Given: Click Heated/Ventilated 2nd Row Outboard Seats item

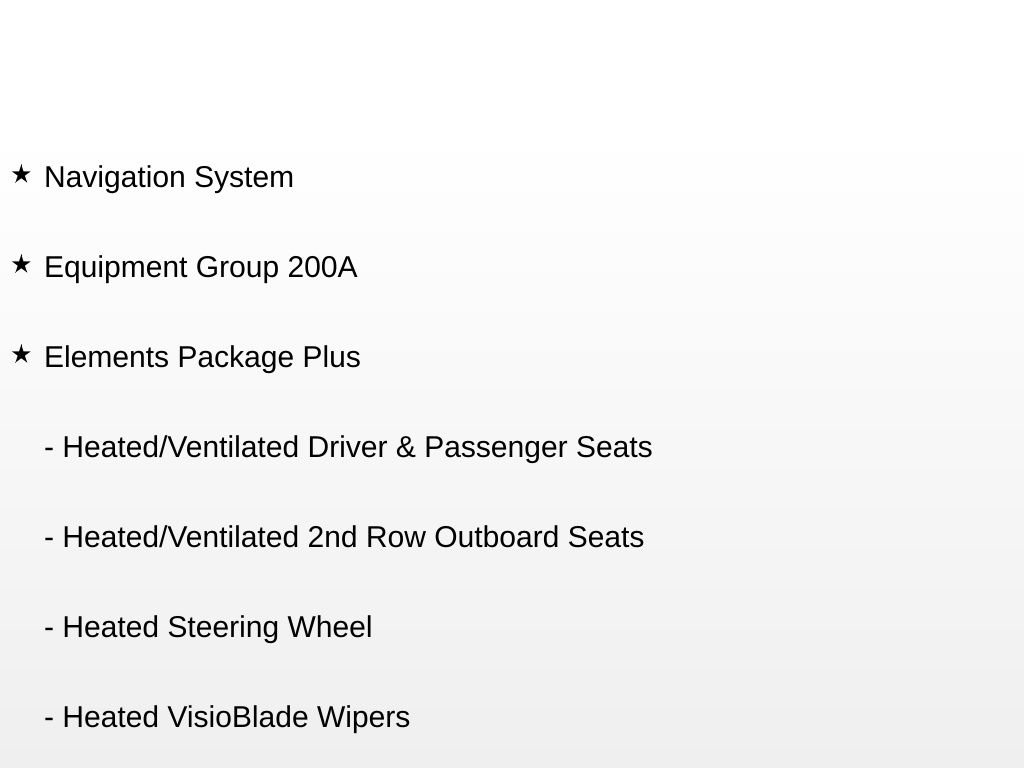Looking at the screenshot, I should click(344, 537).
